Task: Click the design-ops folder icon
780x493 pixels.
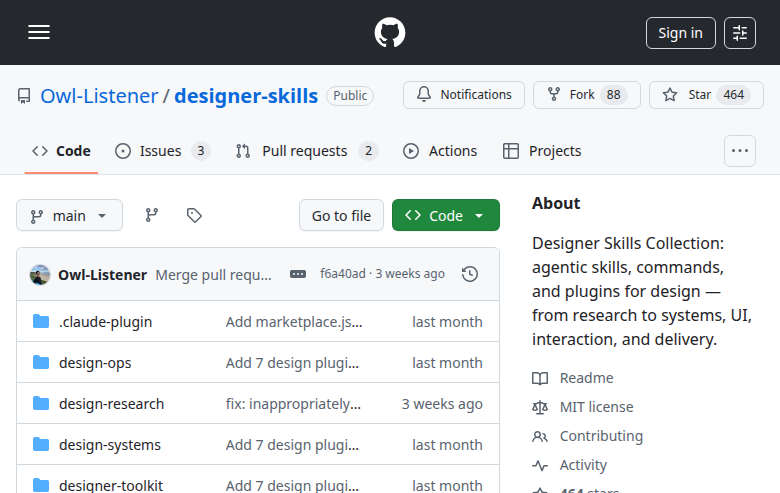Action: (x=41, y=362)
